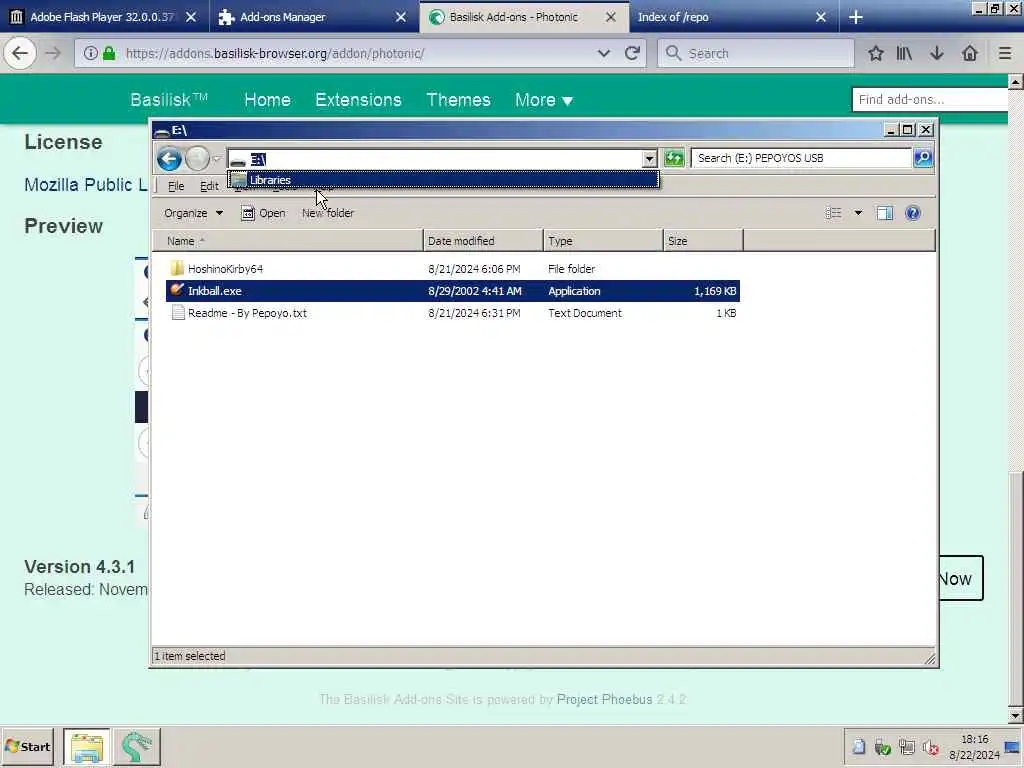Create a New folder
The image size is (1024, 768).
coord(328,213)
